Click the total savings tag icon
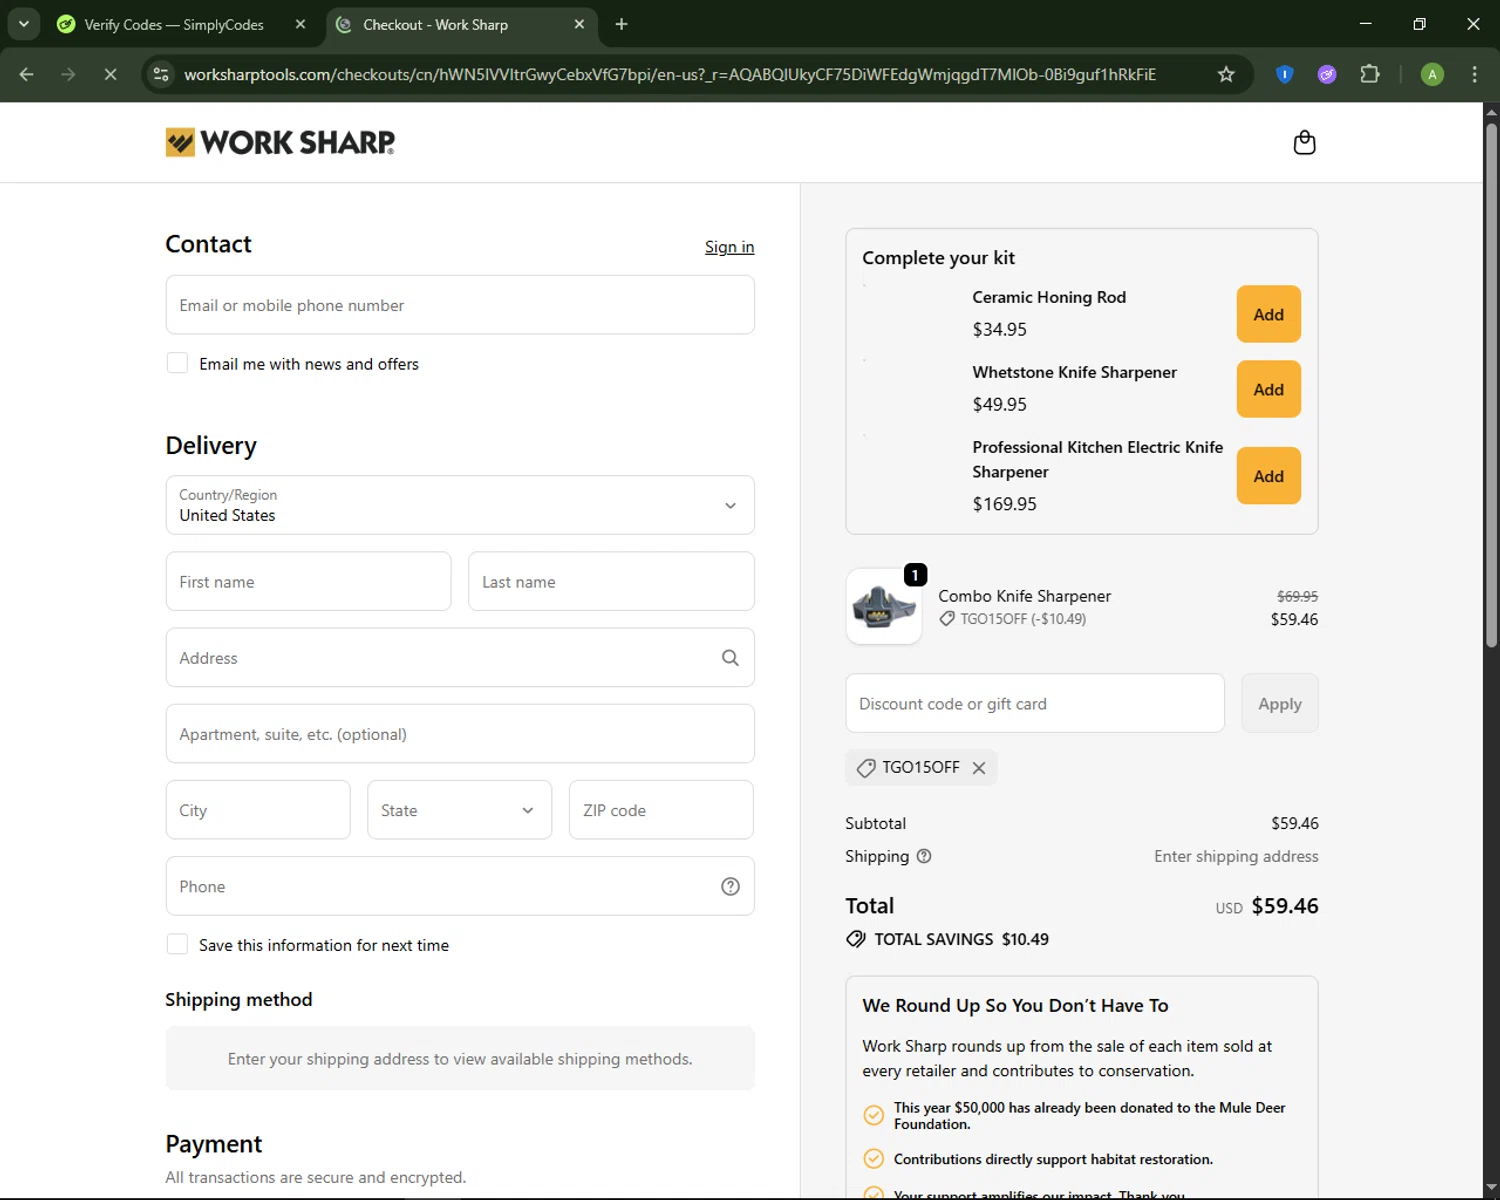The image size is (1500, 1200). (856, 939)
